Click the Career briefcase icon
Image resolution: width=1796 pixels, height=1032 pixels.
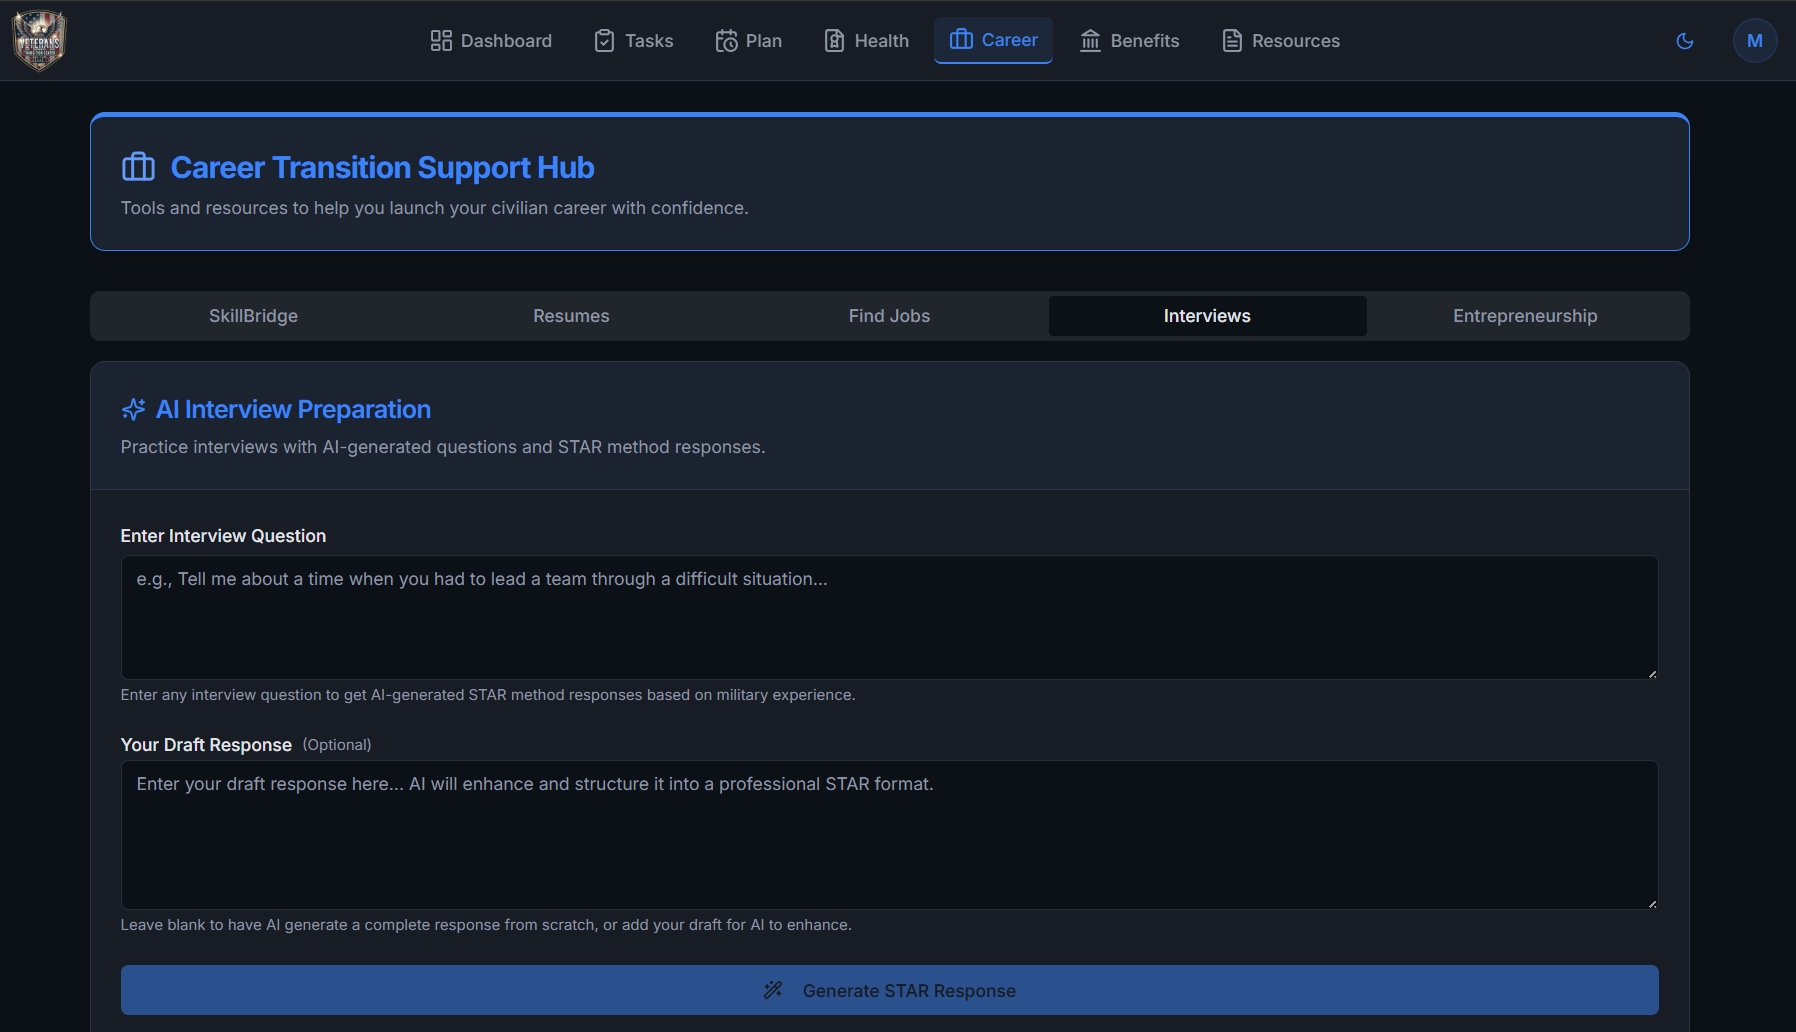961,40
